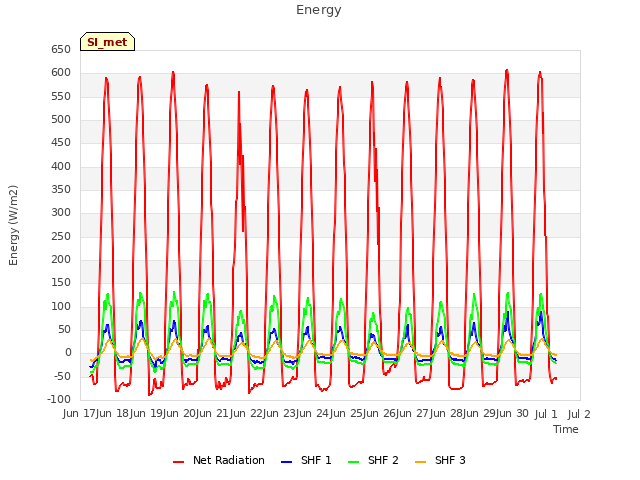Click the 600 y-axis tick label

(61, 73)
